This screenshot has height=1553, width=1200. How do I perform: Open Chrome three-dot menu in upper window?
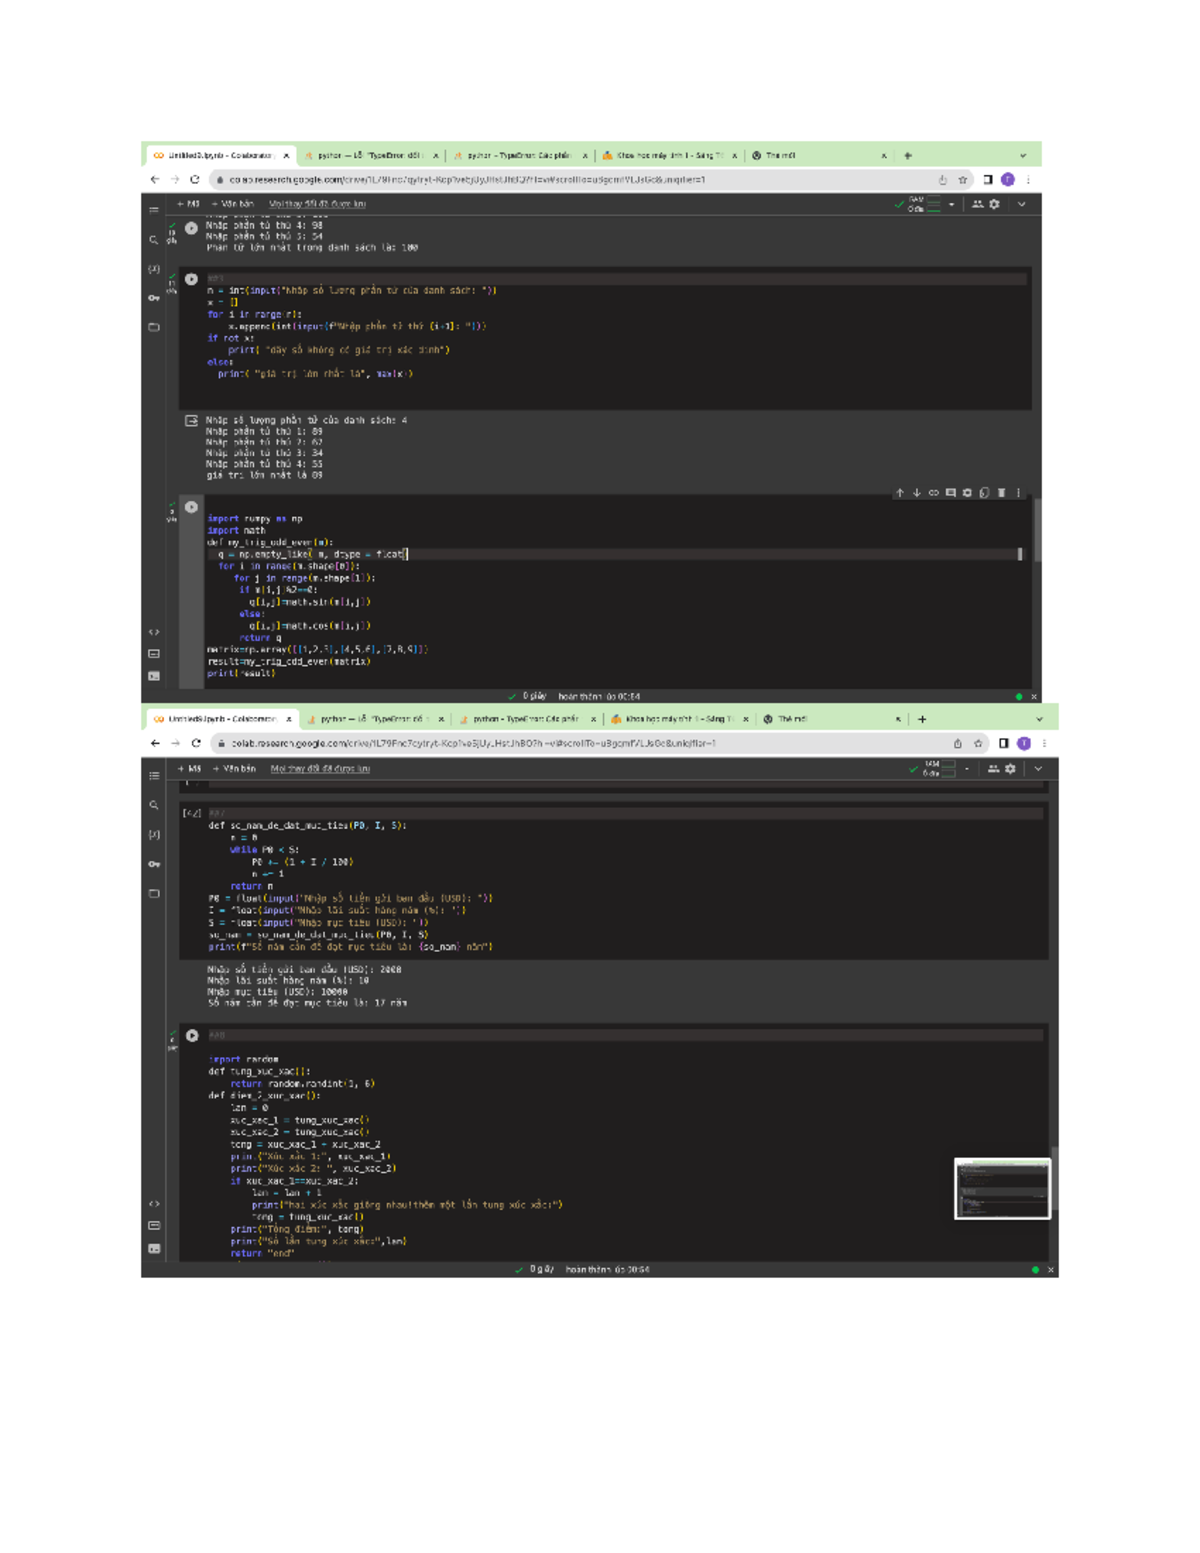tap(1028, 180)
